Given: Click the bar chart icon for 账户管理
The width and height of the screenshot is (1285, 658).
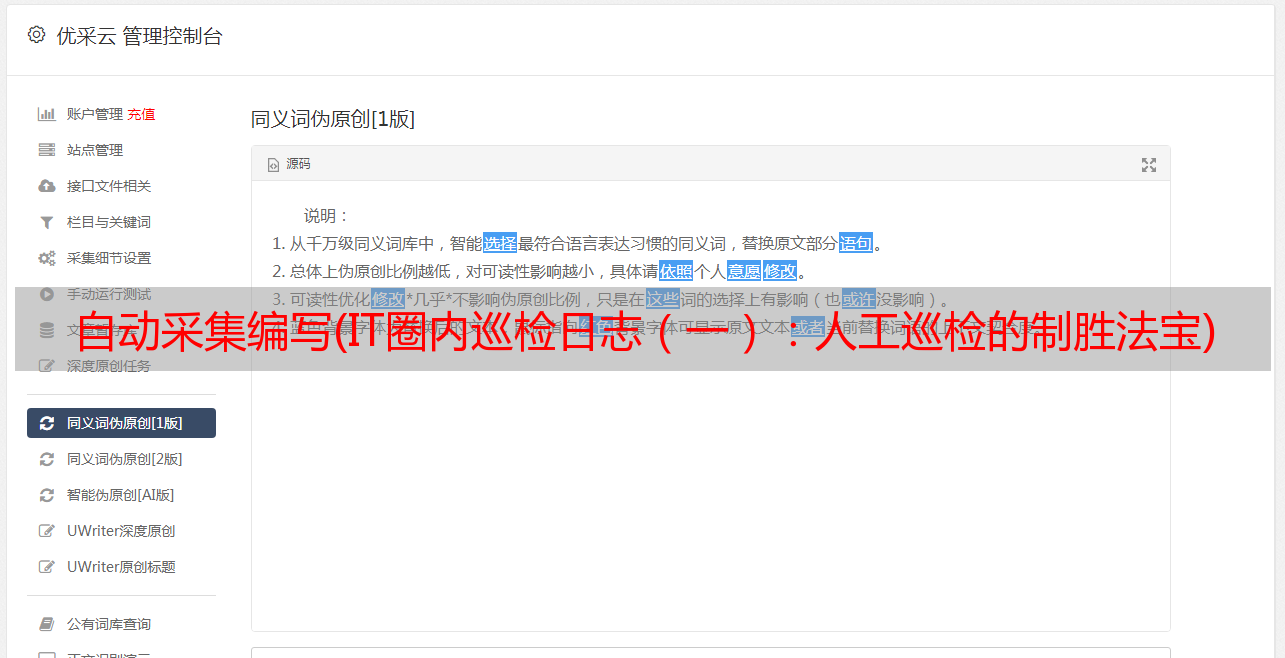Looking at the screenshot, I should tap(46, 114).
